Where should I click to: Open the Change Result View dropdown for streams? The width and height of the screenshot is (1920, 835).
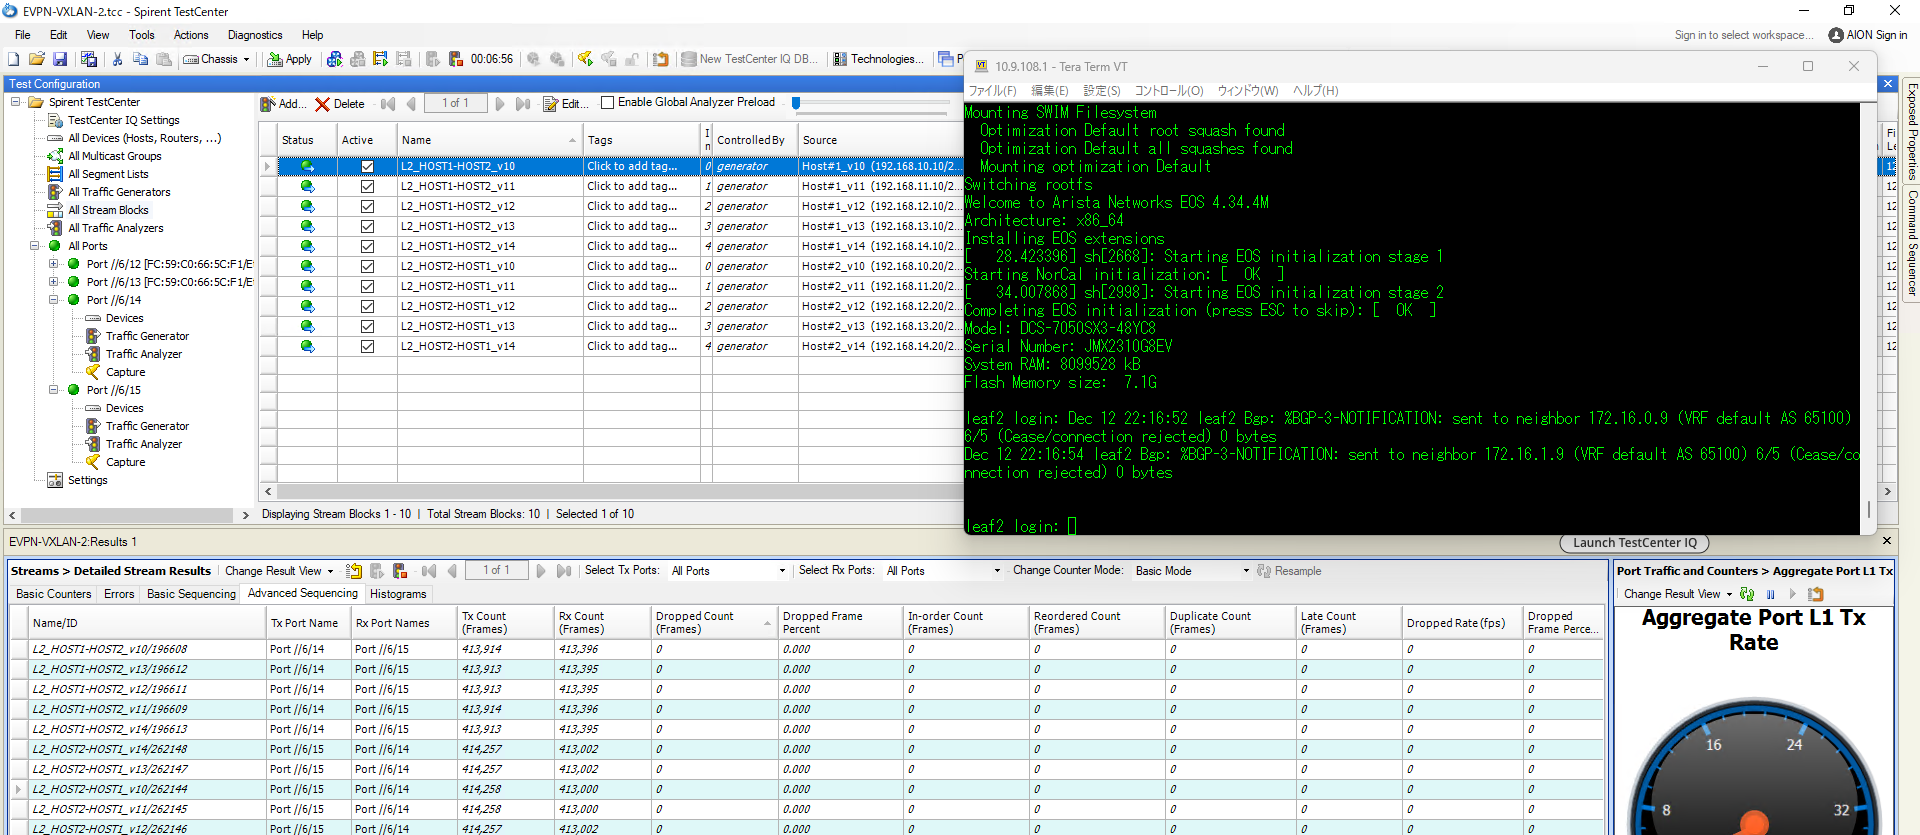(279, 571)
